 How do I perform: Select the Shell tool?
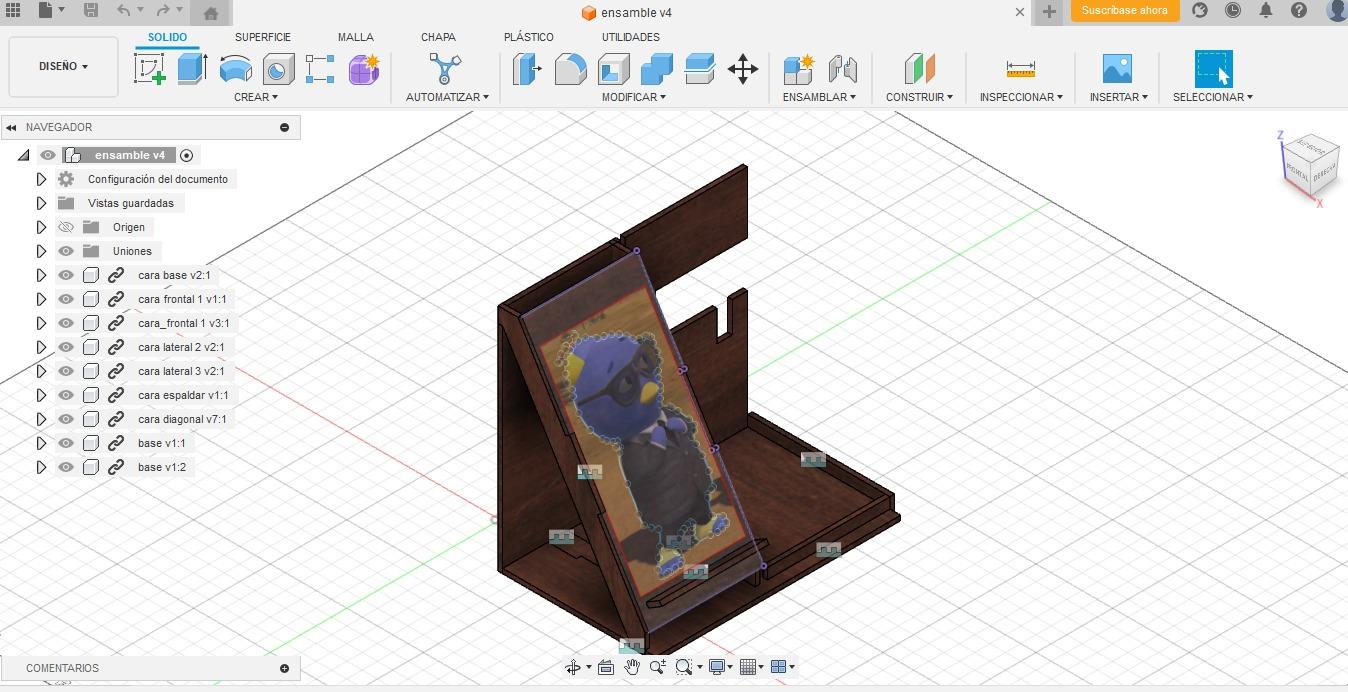pos(614,69)
